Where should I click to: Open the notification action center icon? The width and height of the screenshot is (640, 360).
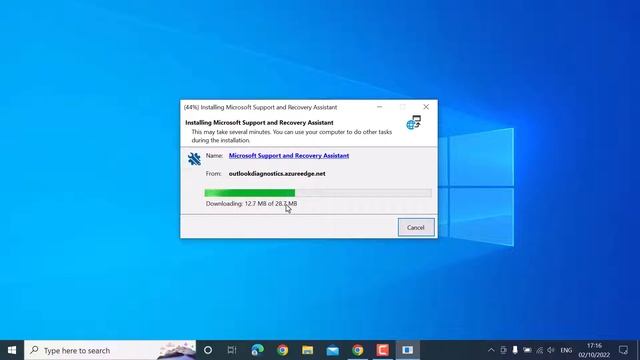[623, 350]
